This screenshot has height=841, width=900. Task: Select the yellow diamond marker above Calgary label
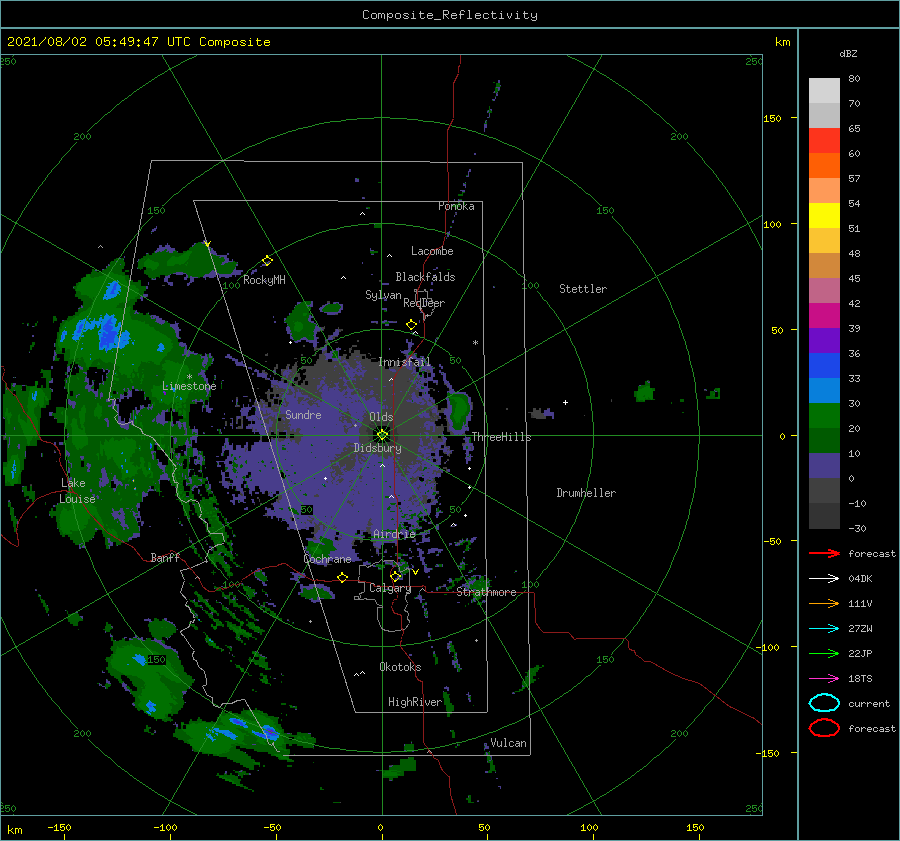(x=395, y=576)
